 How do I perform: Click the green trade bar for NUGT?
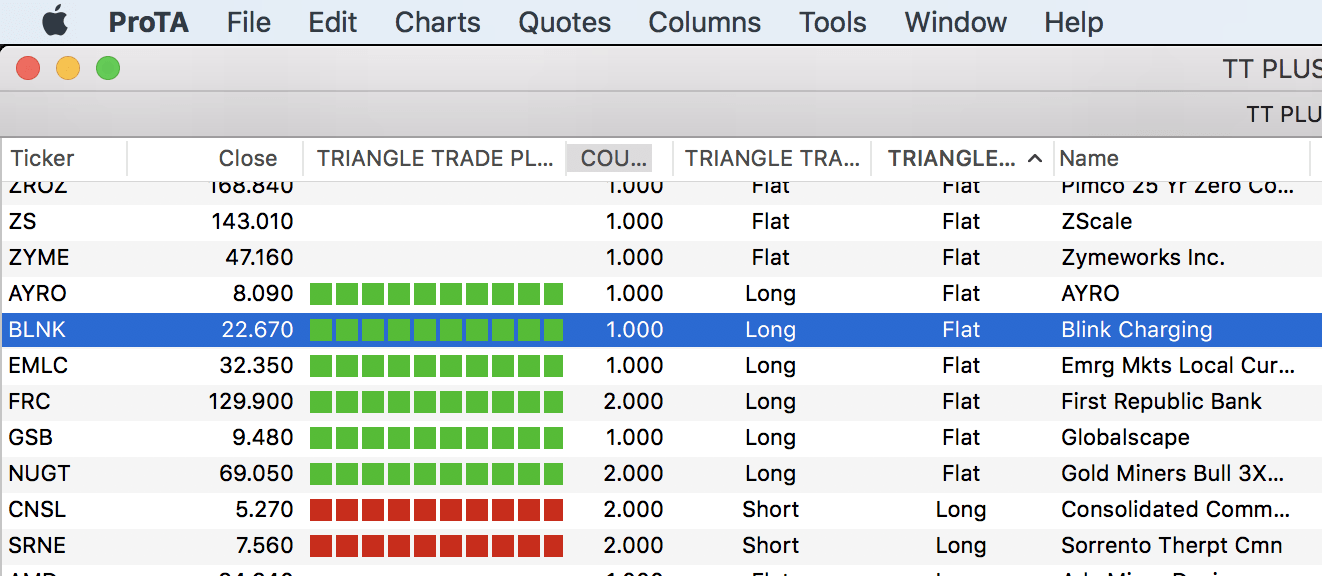coord(436,474)
